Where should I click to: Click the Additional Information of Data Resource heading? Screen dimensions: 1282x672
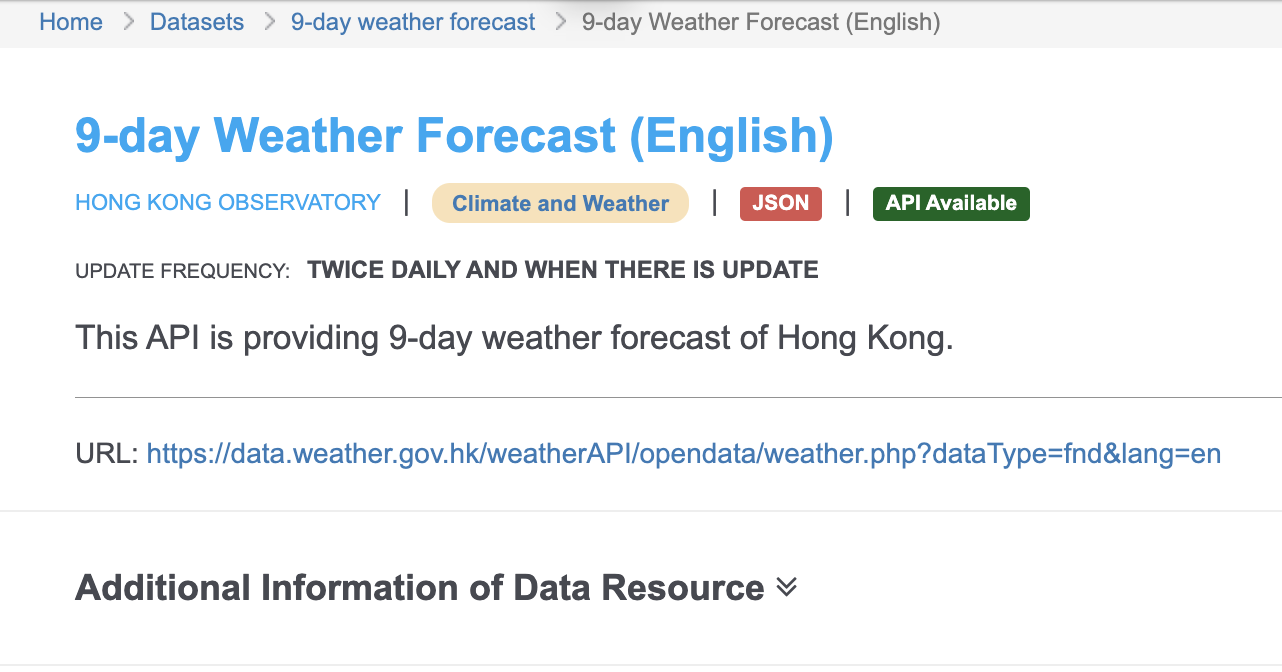point(420,588)
